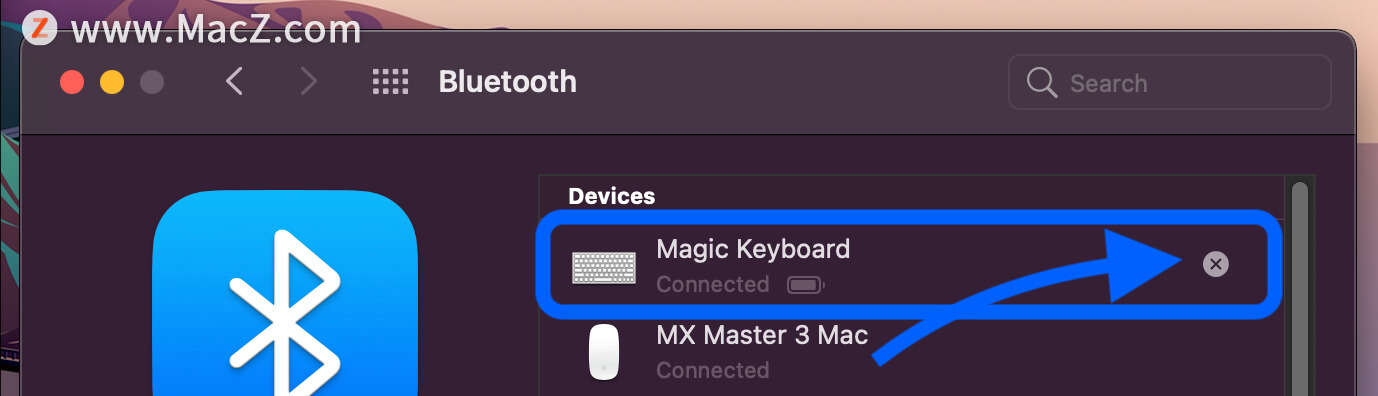Image resolution: width=1378 pixels, height=396 pixels.
Task: Close the Bluetooth preferences window
Action: tap(72, 82)
